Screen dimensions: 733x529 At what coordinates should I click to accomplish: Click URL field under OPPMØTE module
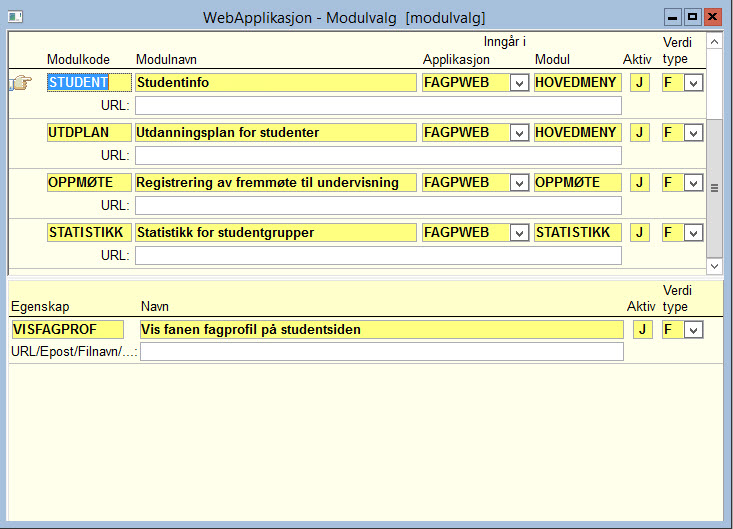378,206
